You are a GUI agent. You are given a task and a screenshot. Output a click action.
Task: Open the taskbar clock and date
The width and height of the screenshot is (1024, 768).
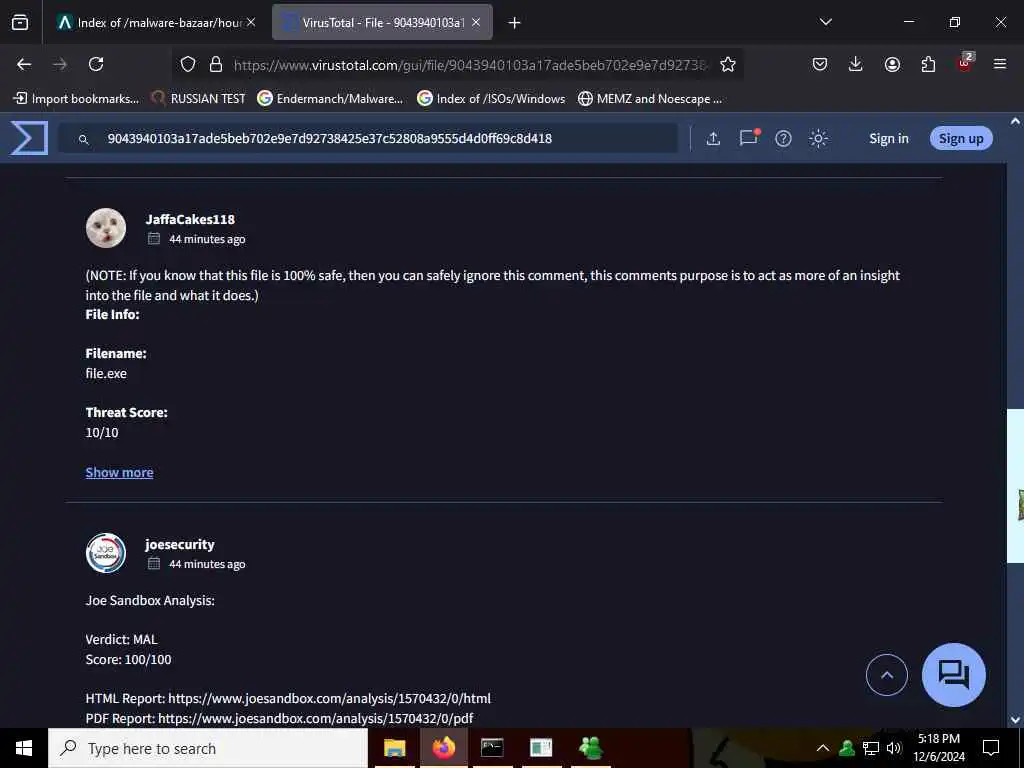[939, 748]
